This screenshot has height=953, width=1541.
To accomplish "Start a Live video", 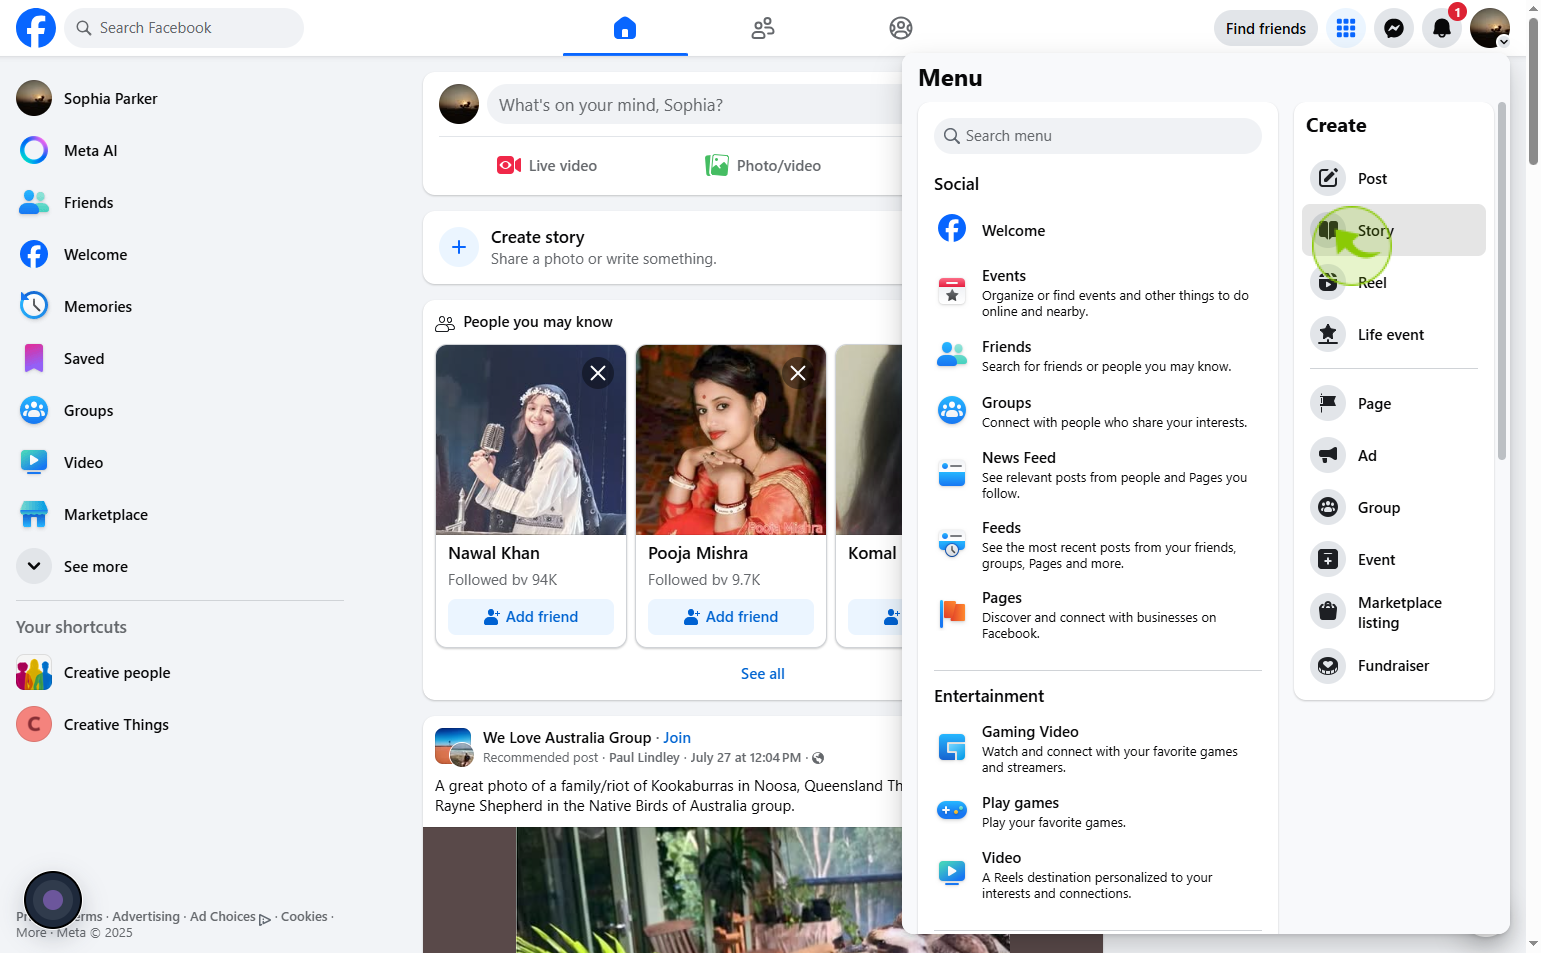I will tap(547, 166).
